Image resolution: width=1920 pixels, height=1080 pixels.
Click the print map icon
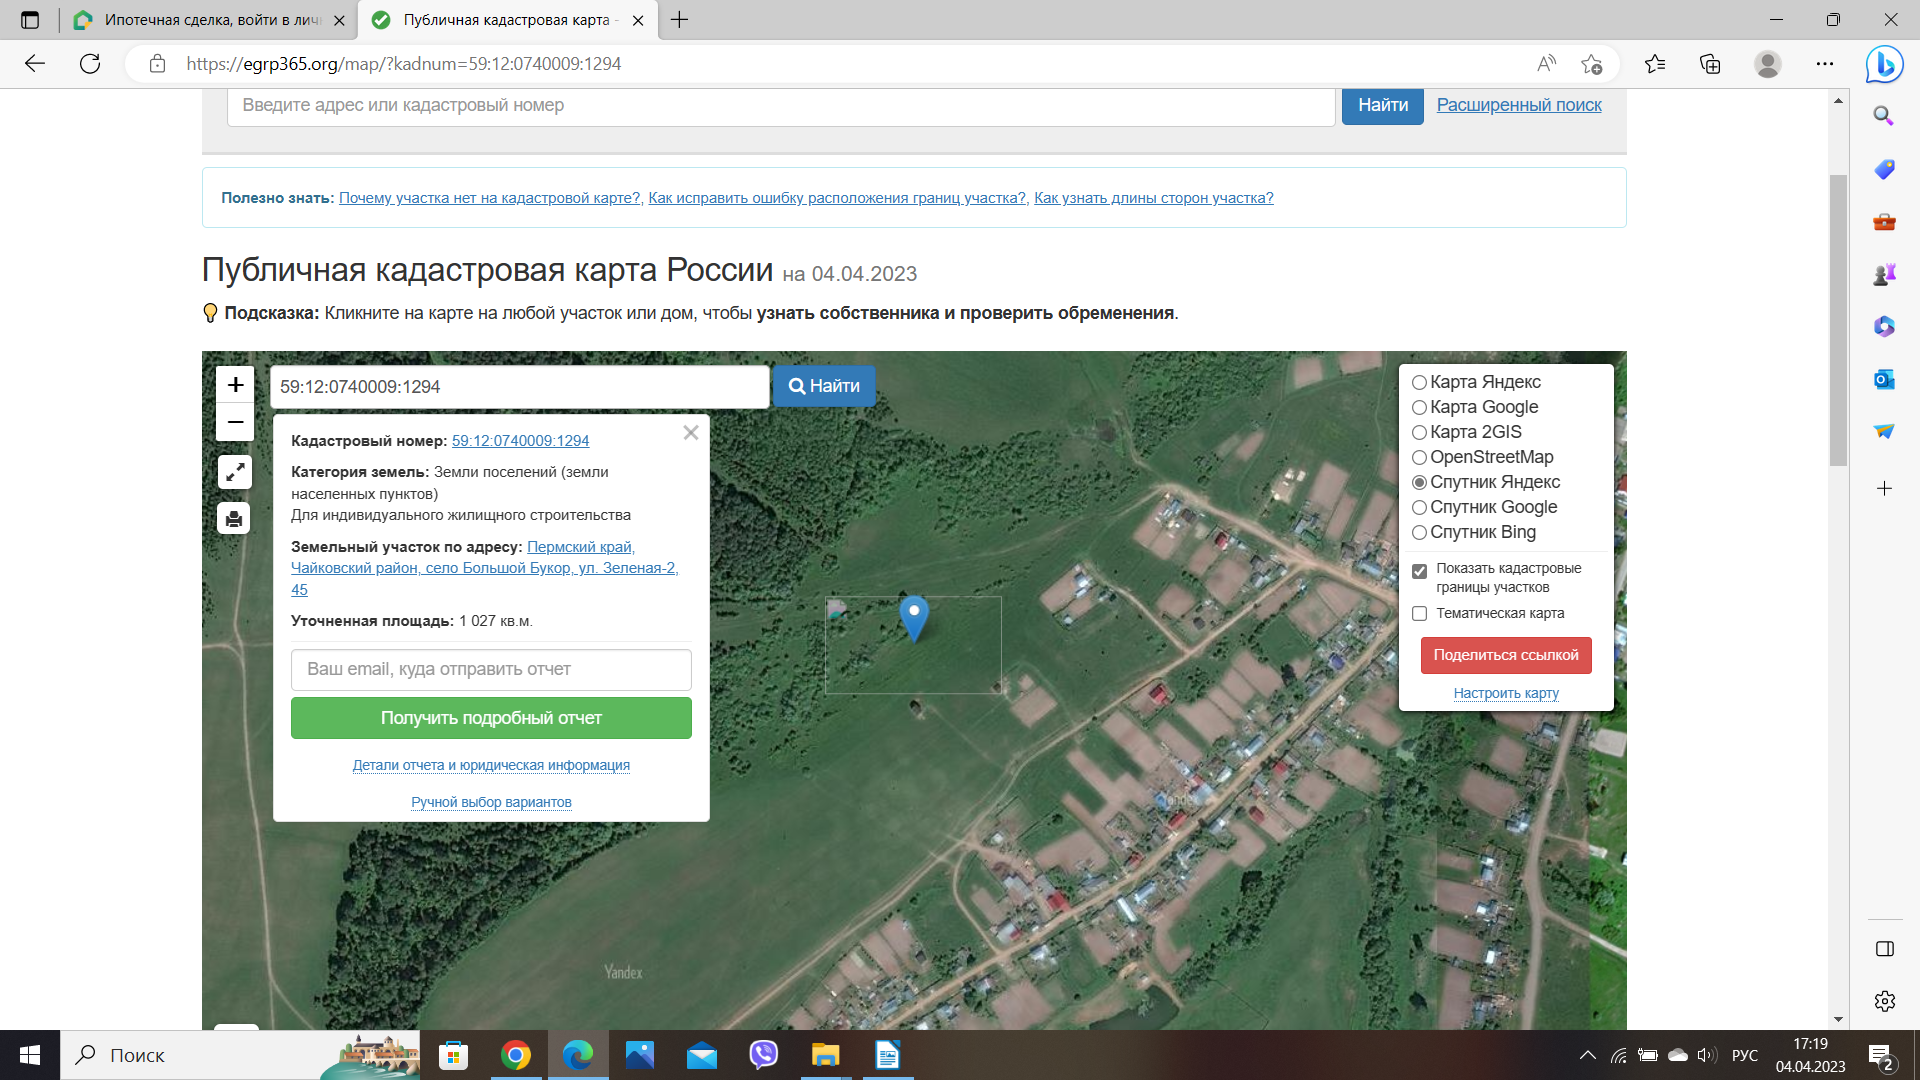(234, 518)
